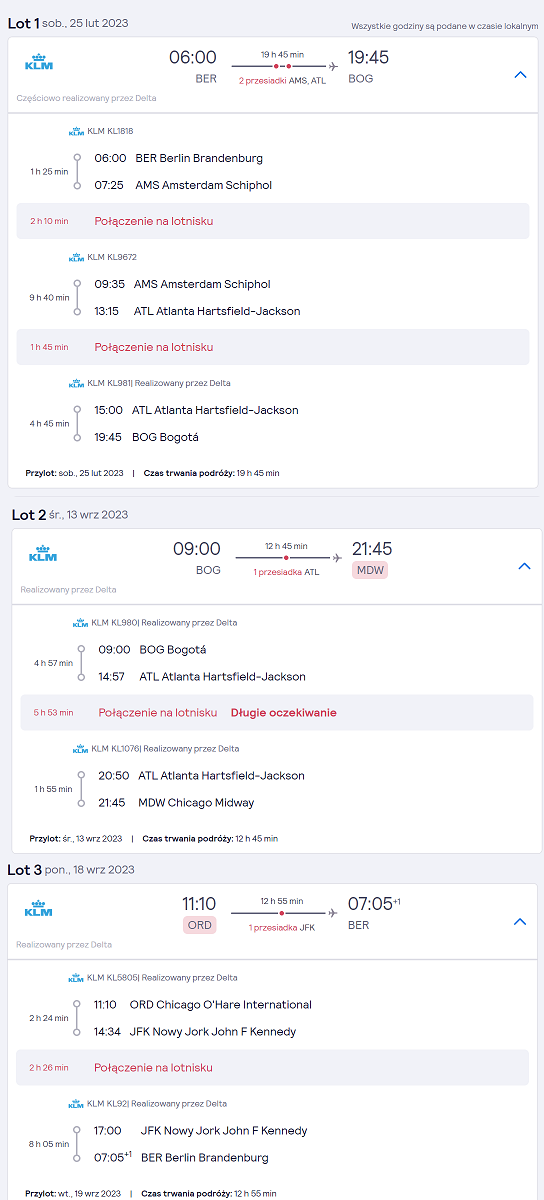Click small KLM icon beside KL5805
Image resolution: width=544 pixels, height=1200 pixels.
click(x=76, y=977)
